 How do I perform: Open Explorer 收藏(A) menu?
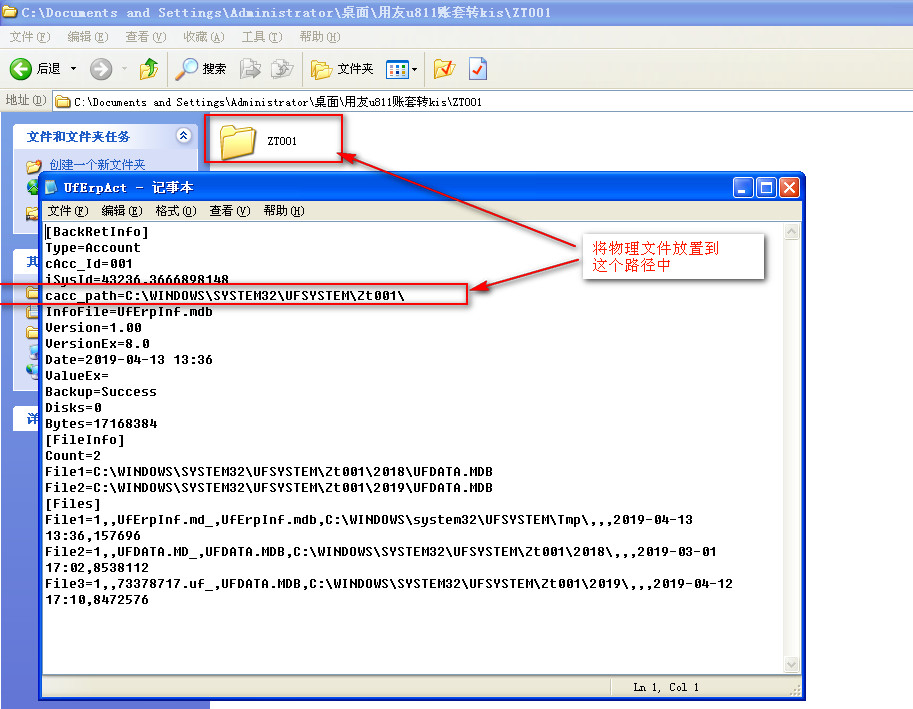tap(203, 37)
